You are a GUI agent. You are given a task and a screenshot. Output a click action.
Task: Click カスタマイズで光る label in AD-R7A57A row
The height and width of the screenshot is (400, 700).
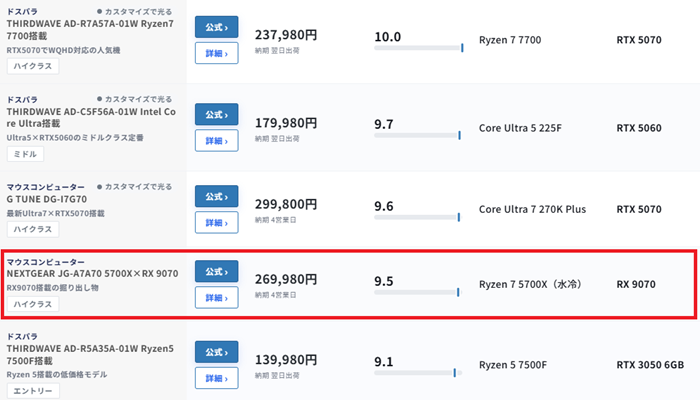134,12
